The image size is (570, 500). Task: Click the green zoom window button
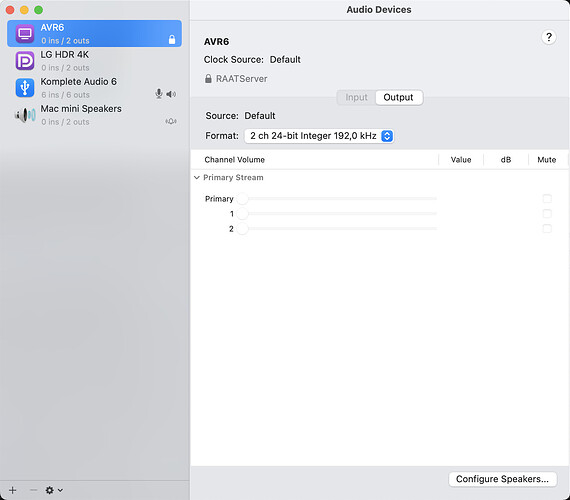pyautogui.click(x=39, y=10)
